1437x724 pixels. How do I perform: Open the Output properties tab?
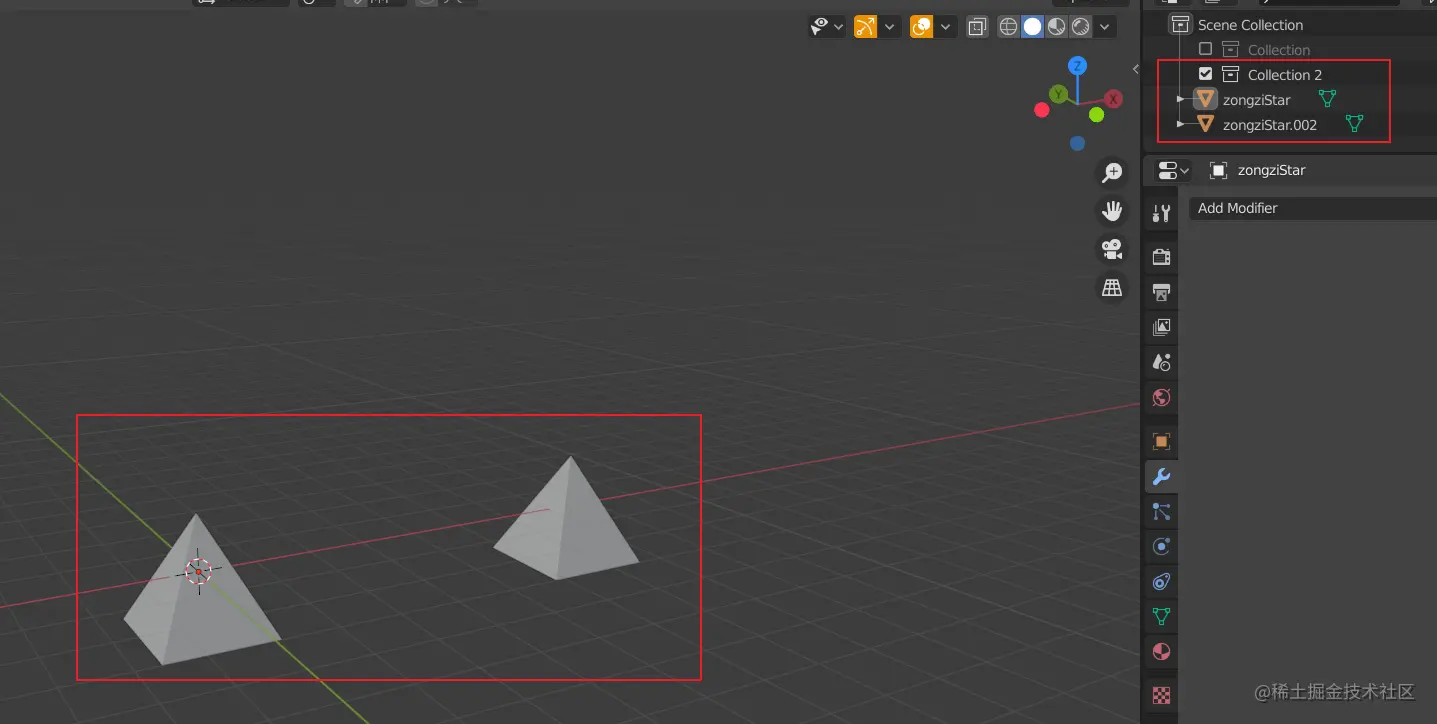[x=1161, y=292]
